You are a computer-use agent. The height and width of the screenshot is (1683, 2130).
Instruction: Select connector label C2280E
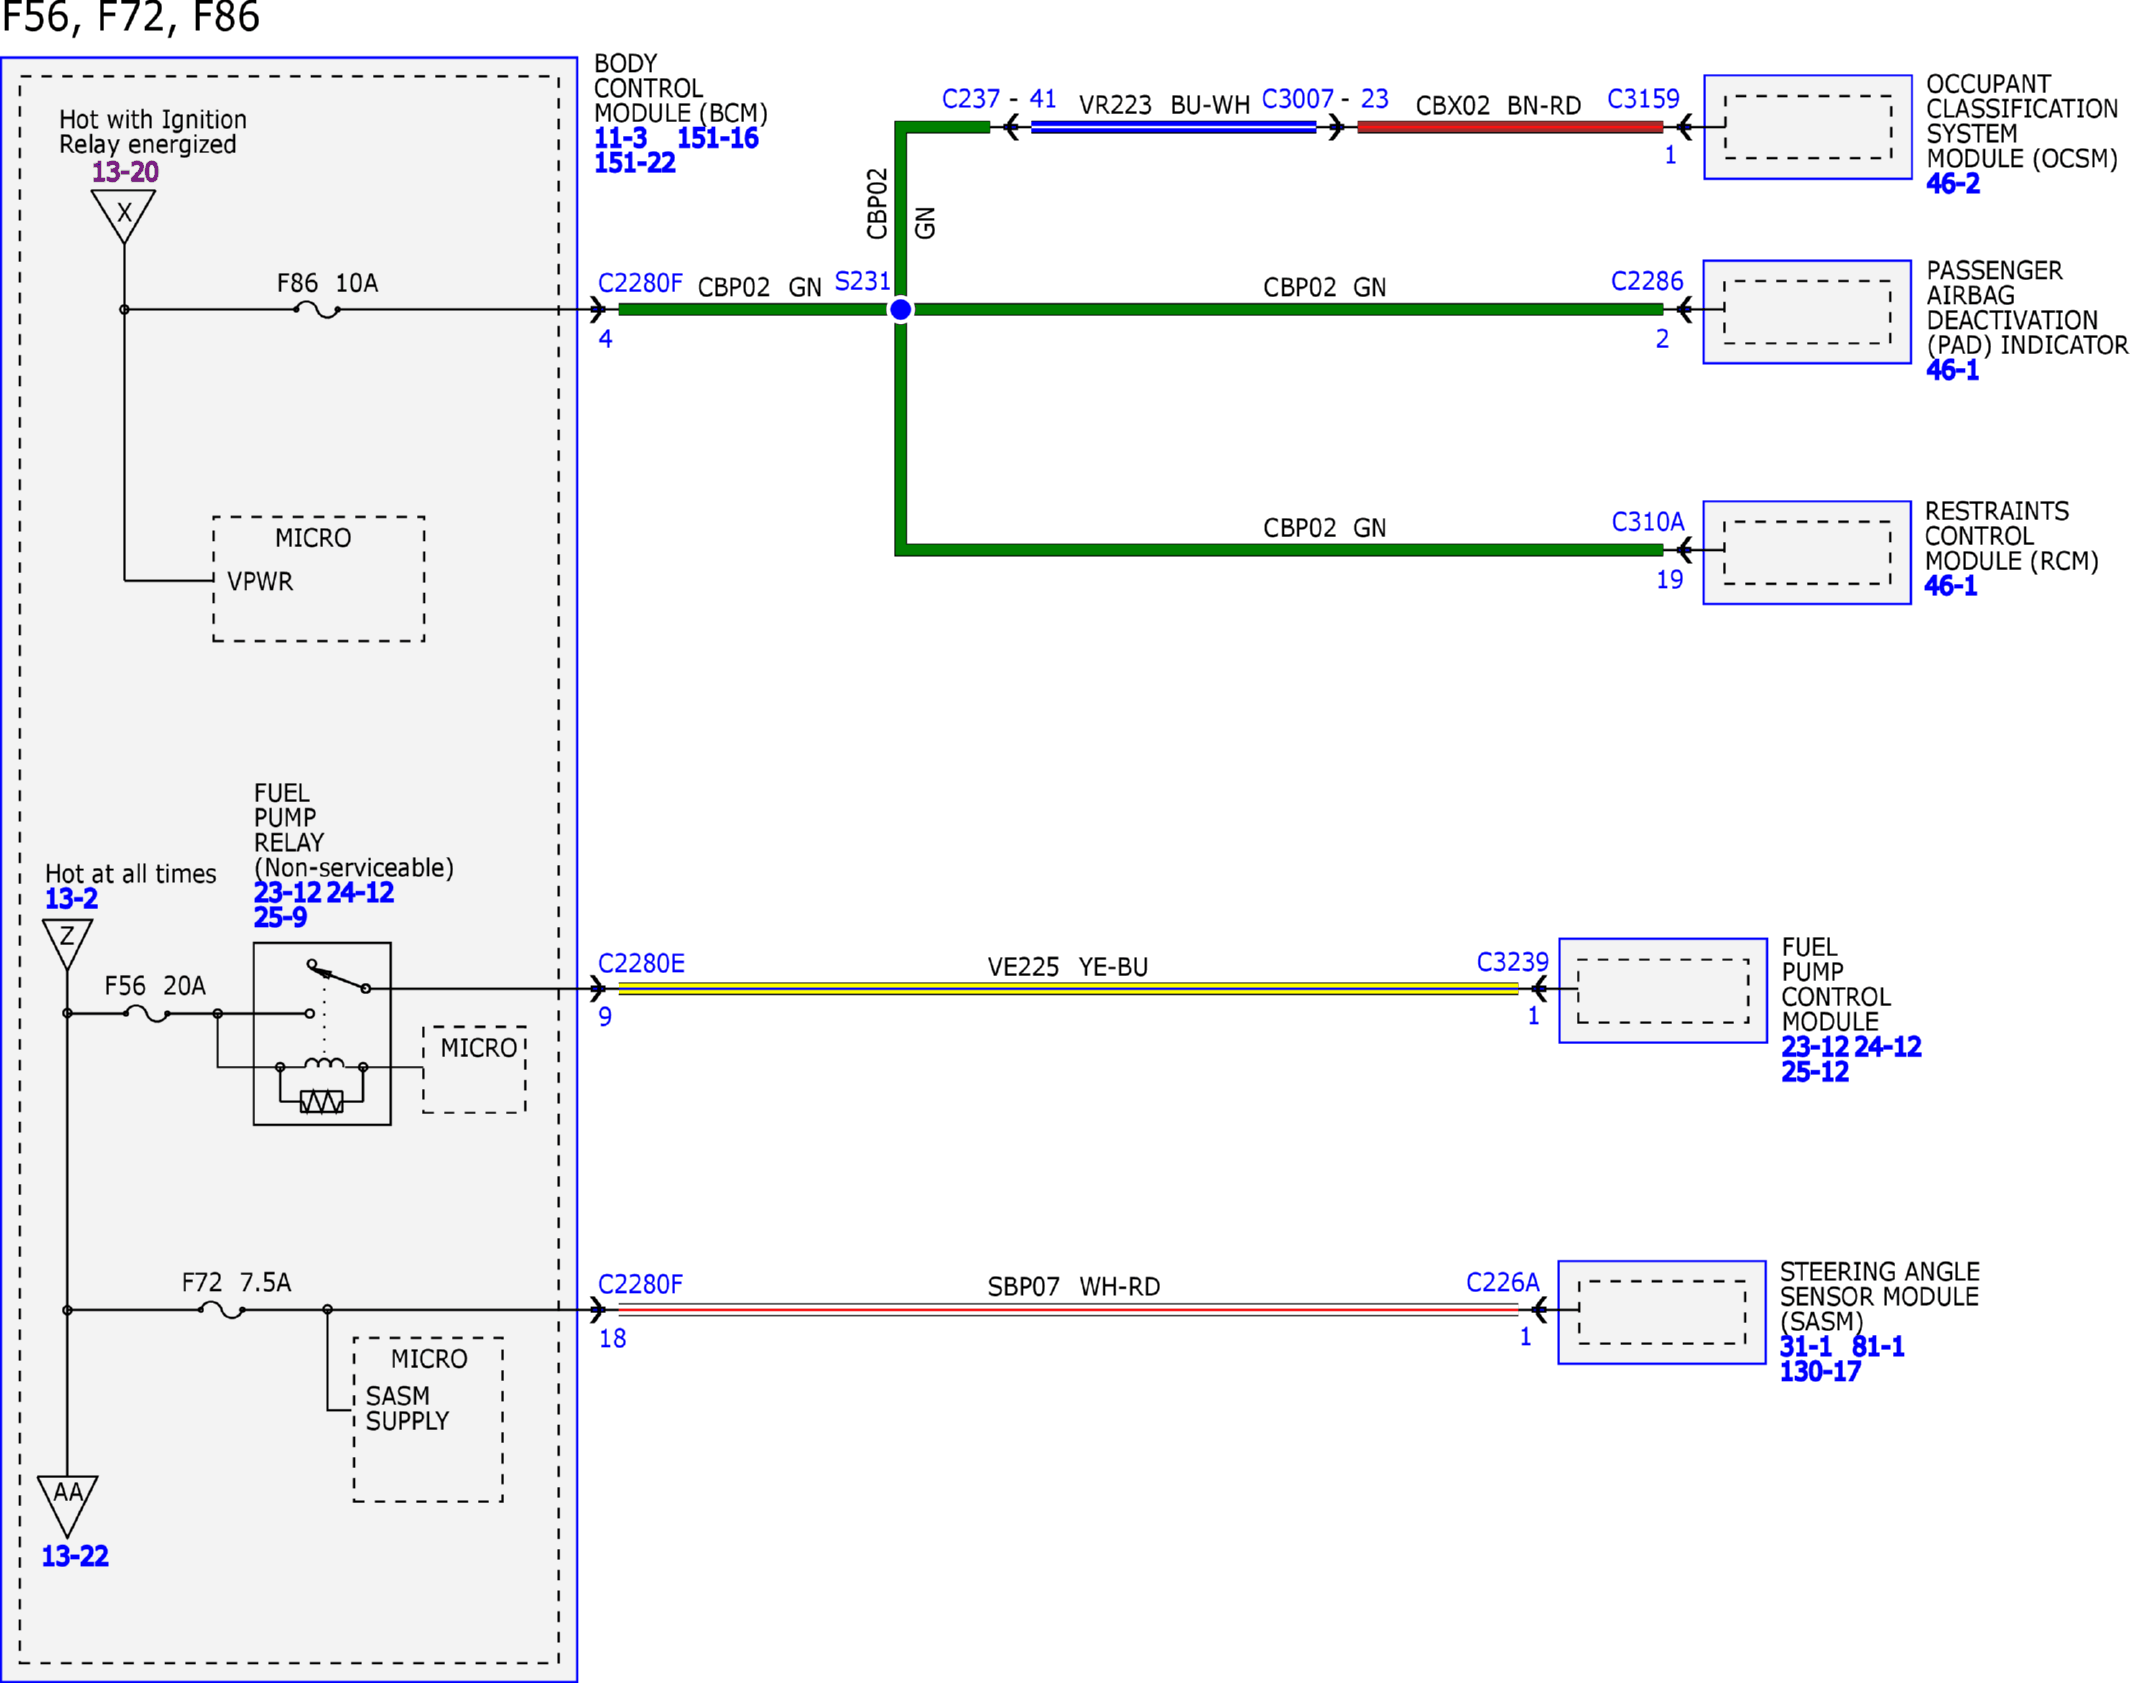(641, 963)
